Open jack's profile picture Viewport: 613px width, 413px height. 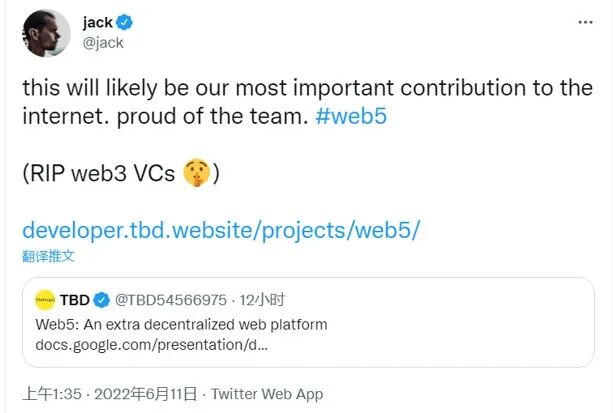coord(46,33)
